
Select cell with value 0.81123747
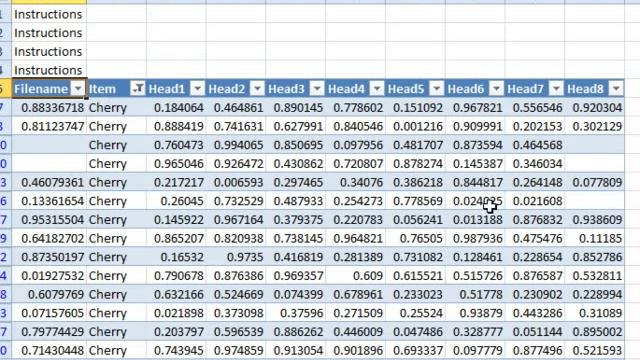(49, 126)
